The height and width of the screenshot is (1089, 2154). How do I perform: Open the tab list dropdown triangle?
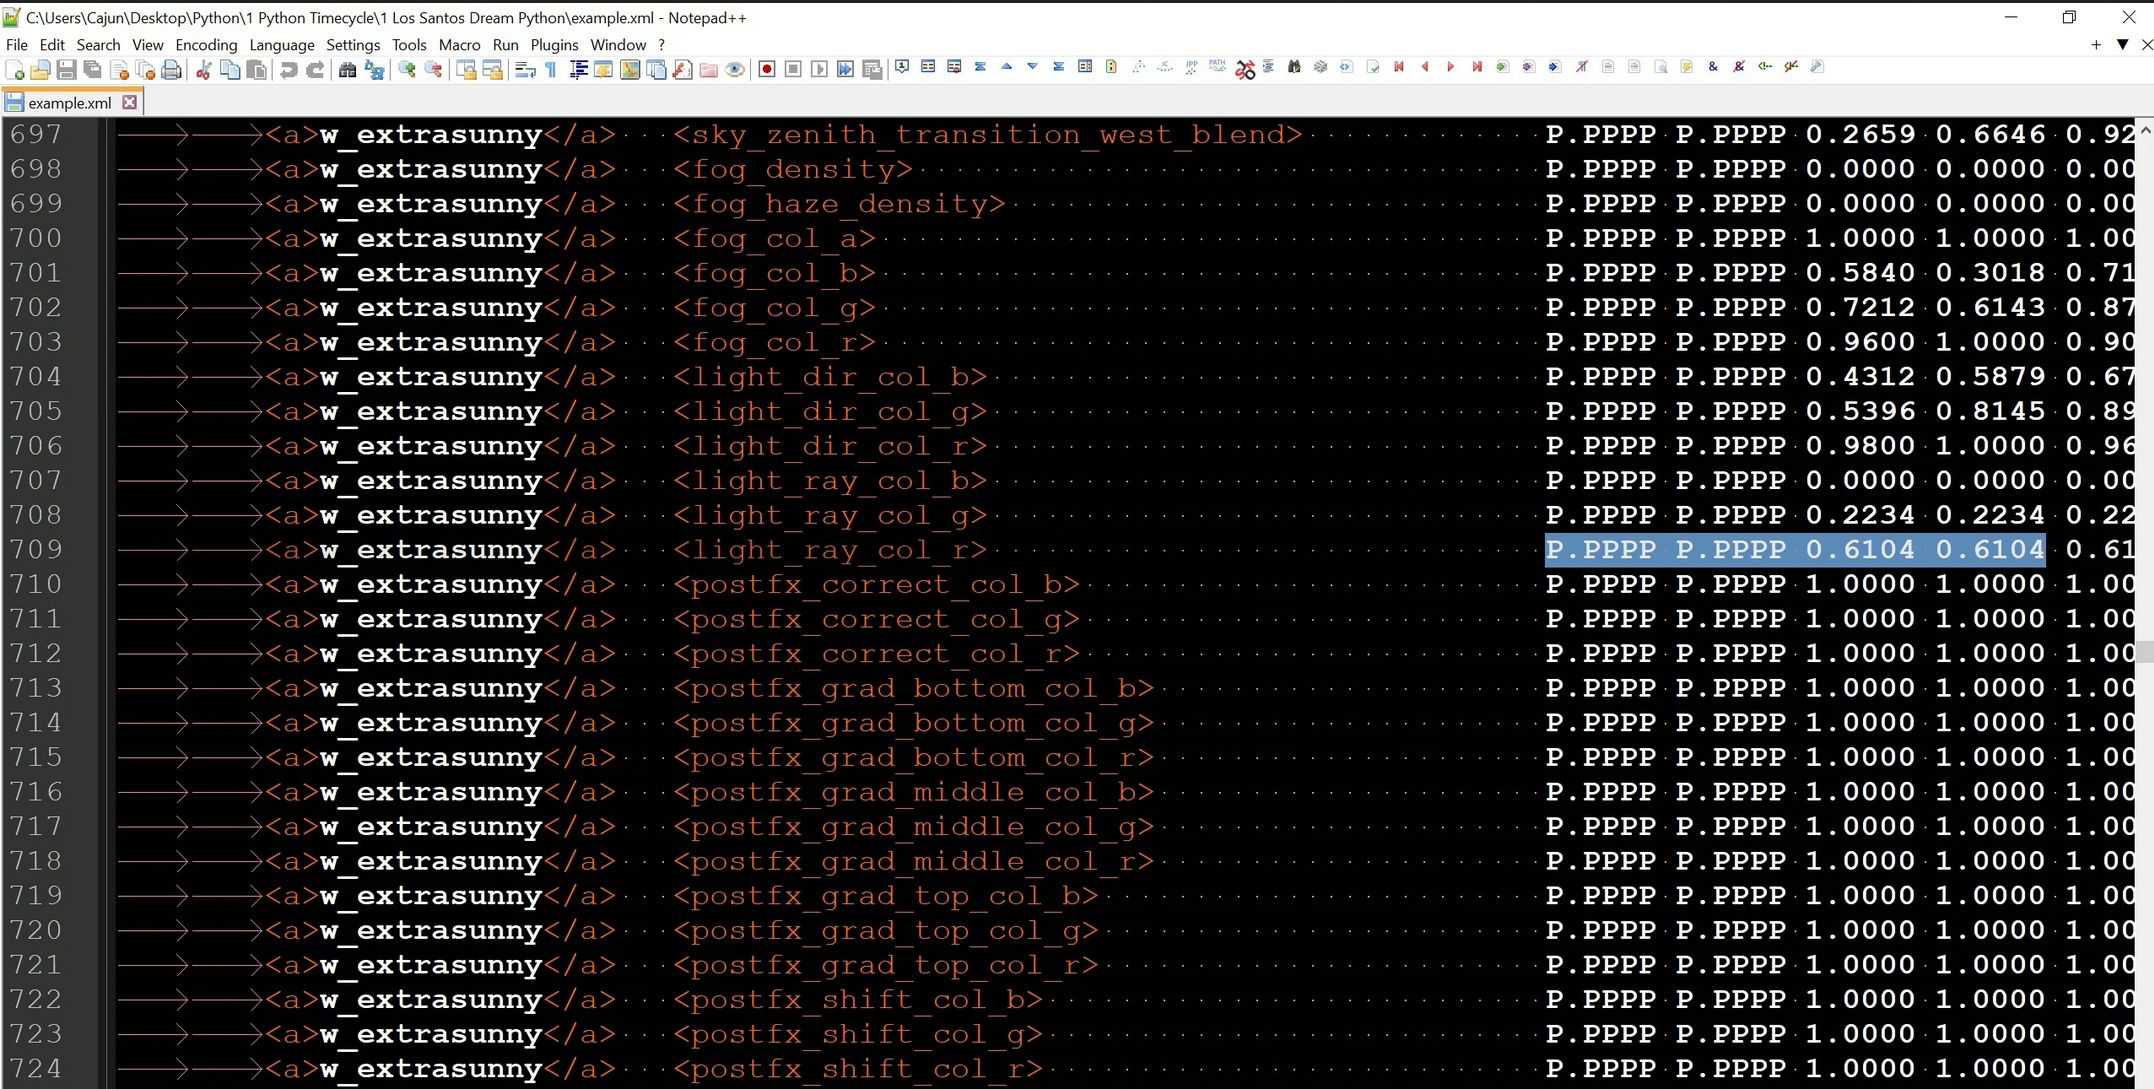pyautogui.click(x=2122, y=44)
